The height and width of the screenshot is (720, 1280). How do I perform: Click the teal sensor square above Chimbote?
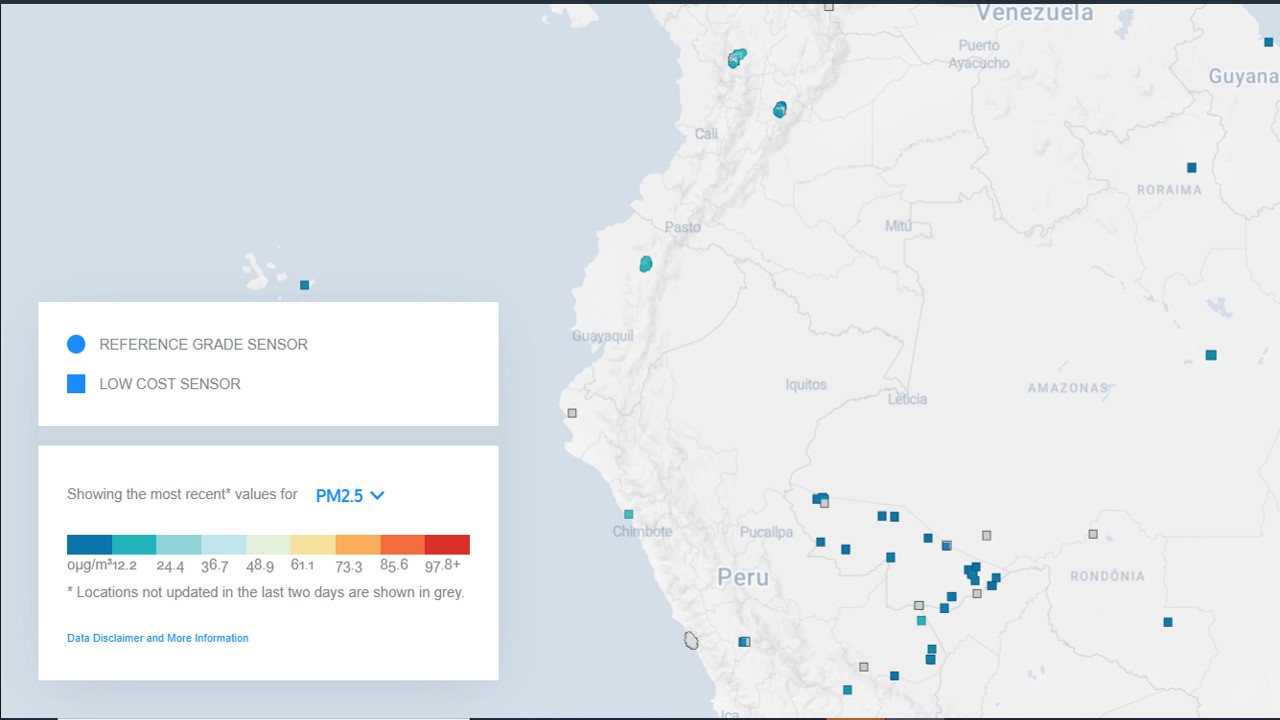click(629, 514)
